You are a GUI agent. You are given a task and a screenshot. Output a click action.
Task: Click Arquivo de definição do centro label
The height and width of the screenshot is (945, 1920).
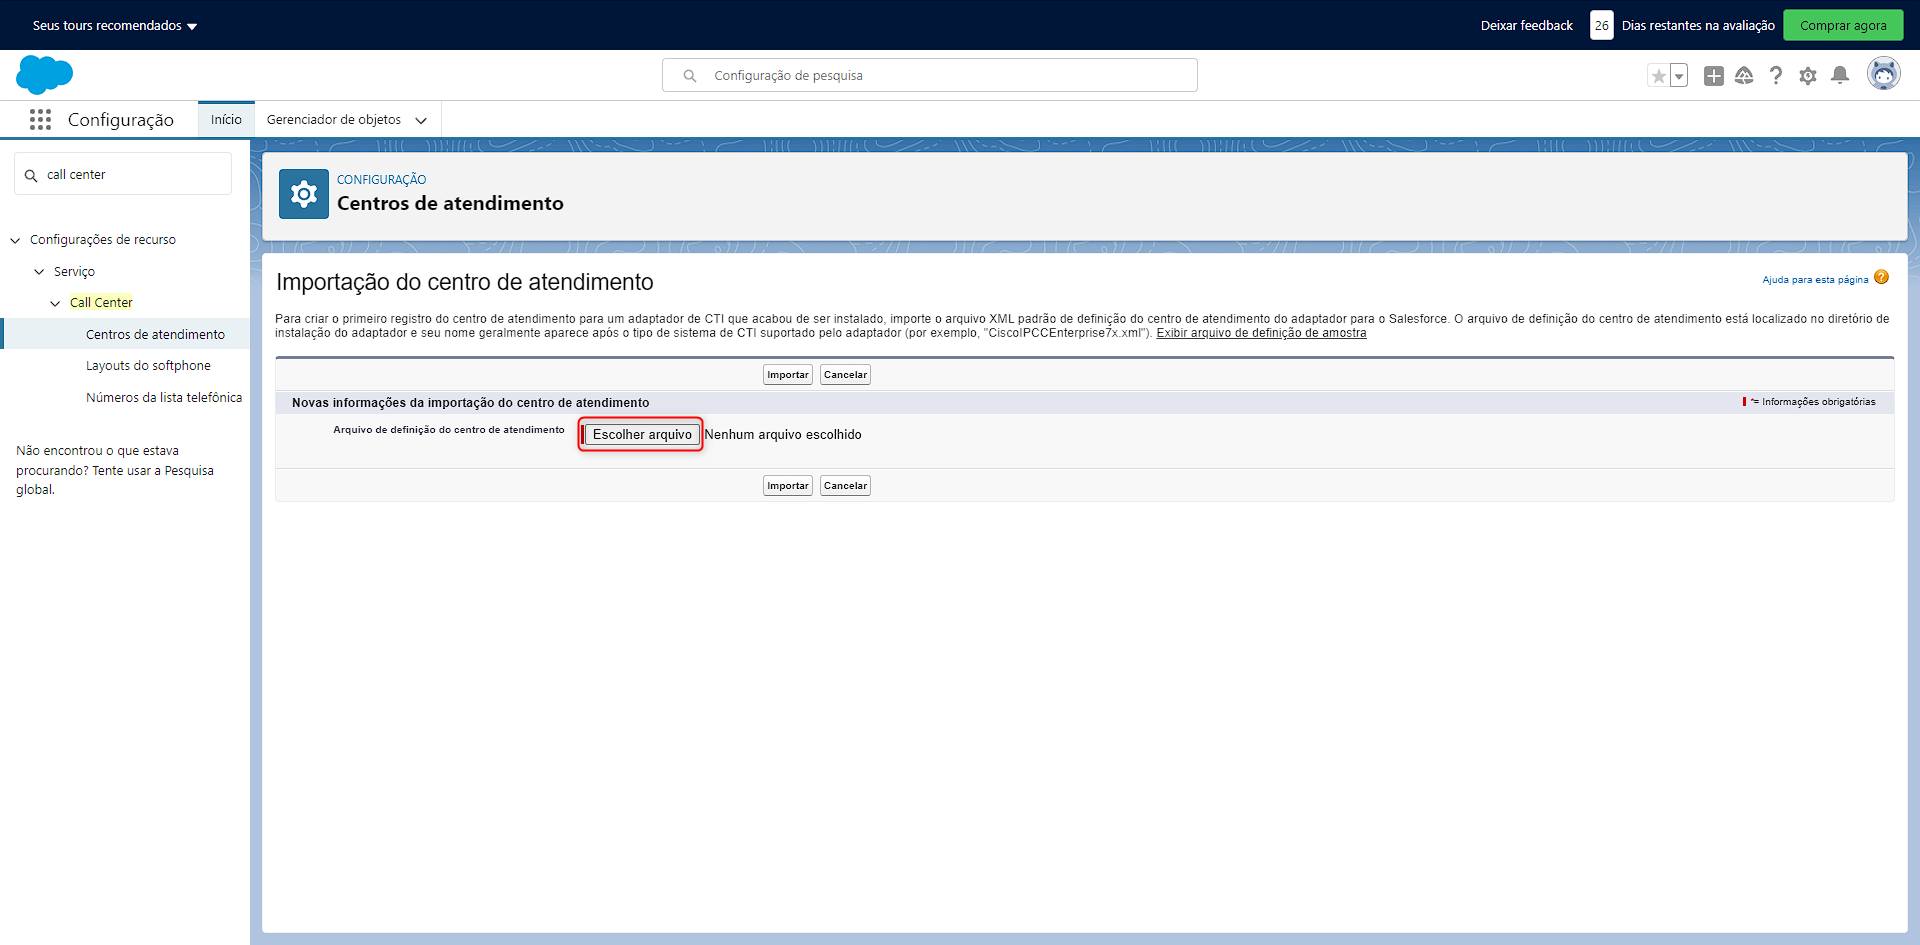[449, 430]
